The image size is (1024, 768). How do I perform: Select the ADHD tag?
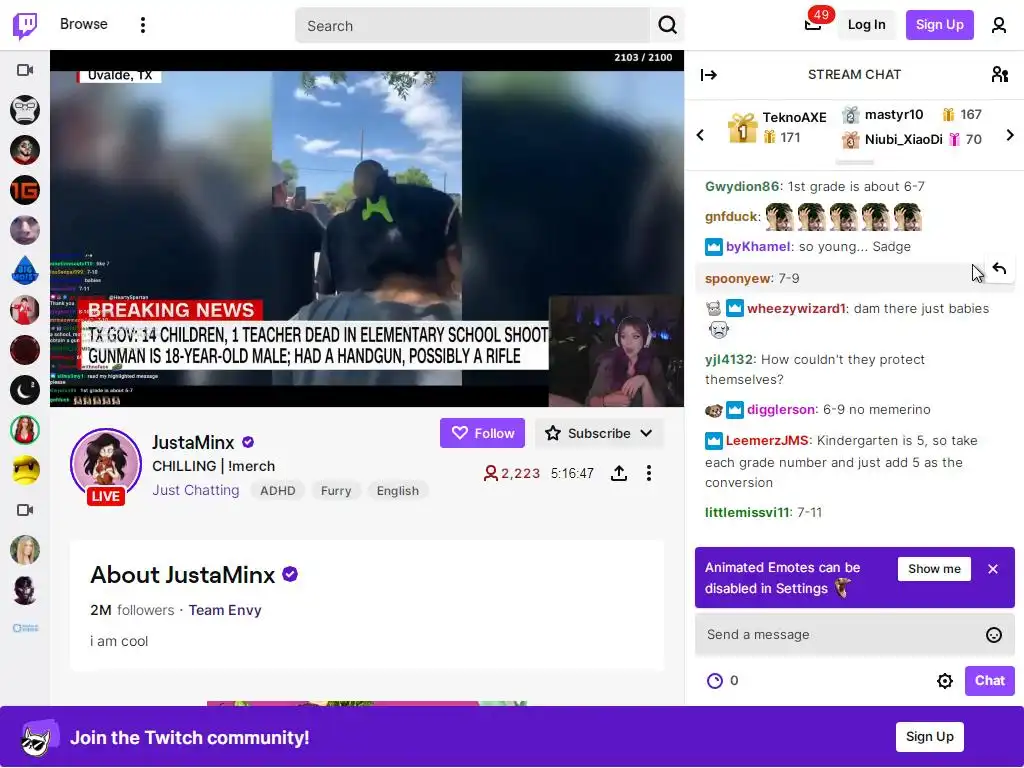pyautogui.click(x=278, y=490)
